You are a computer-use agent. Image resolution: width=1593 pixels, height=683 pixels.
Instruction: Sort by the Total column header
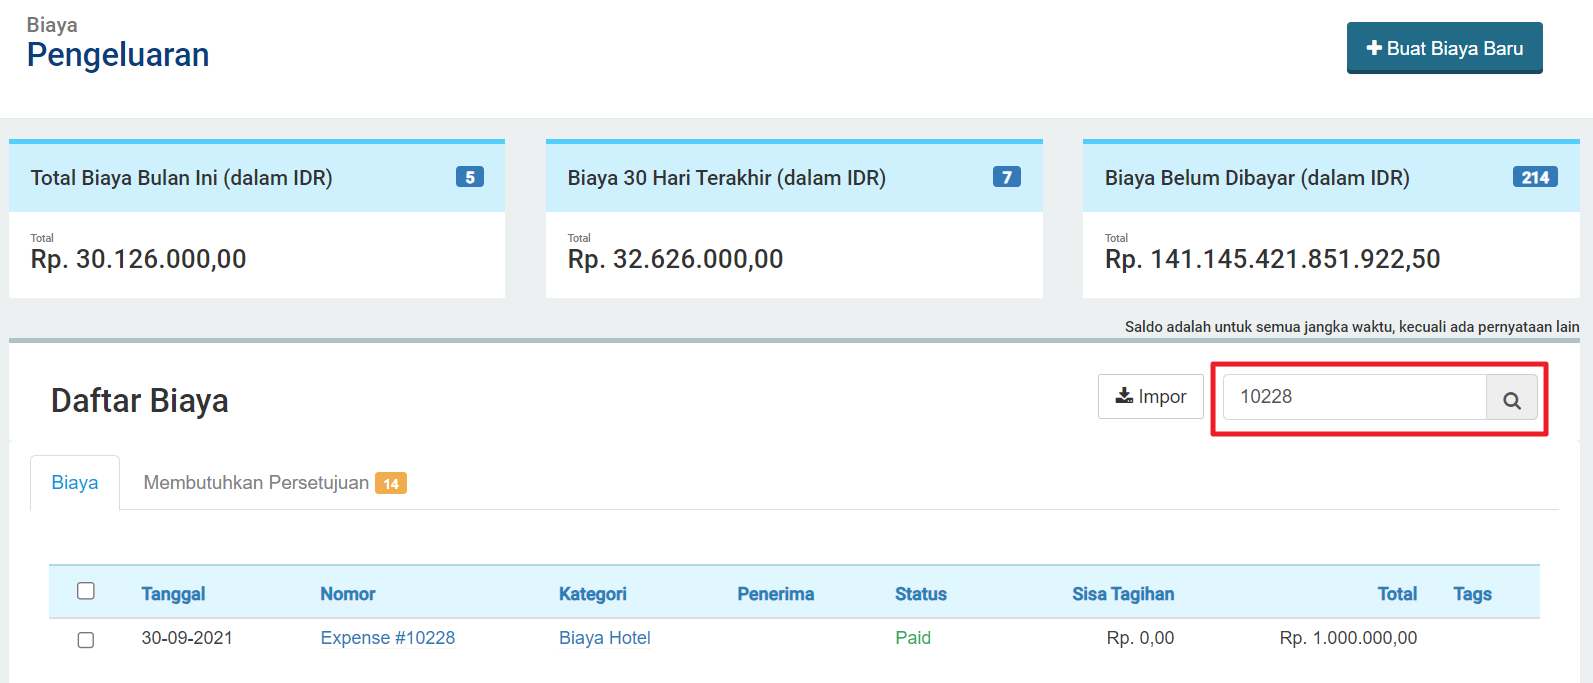1396,594
